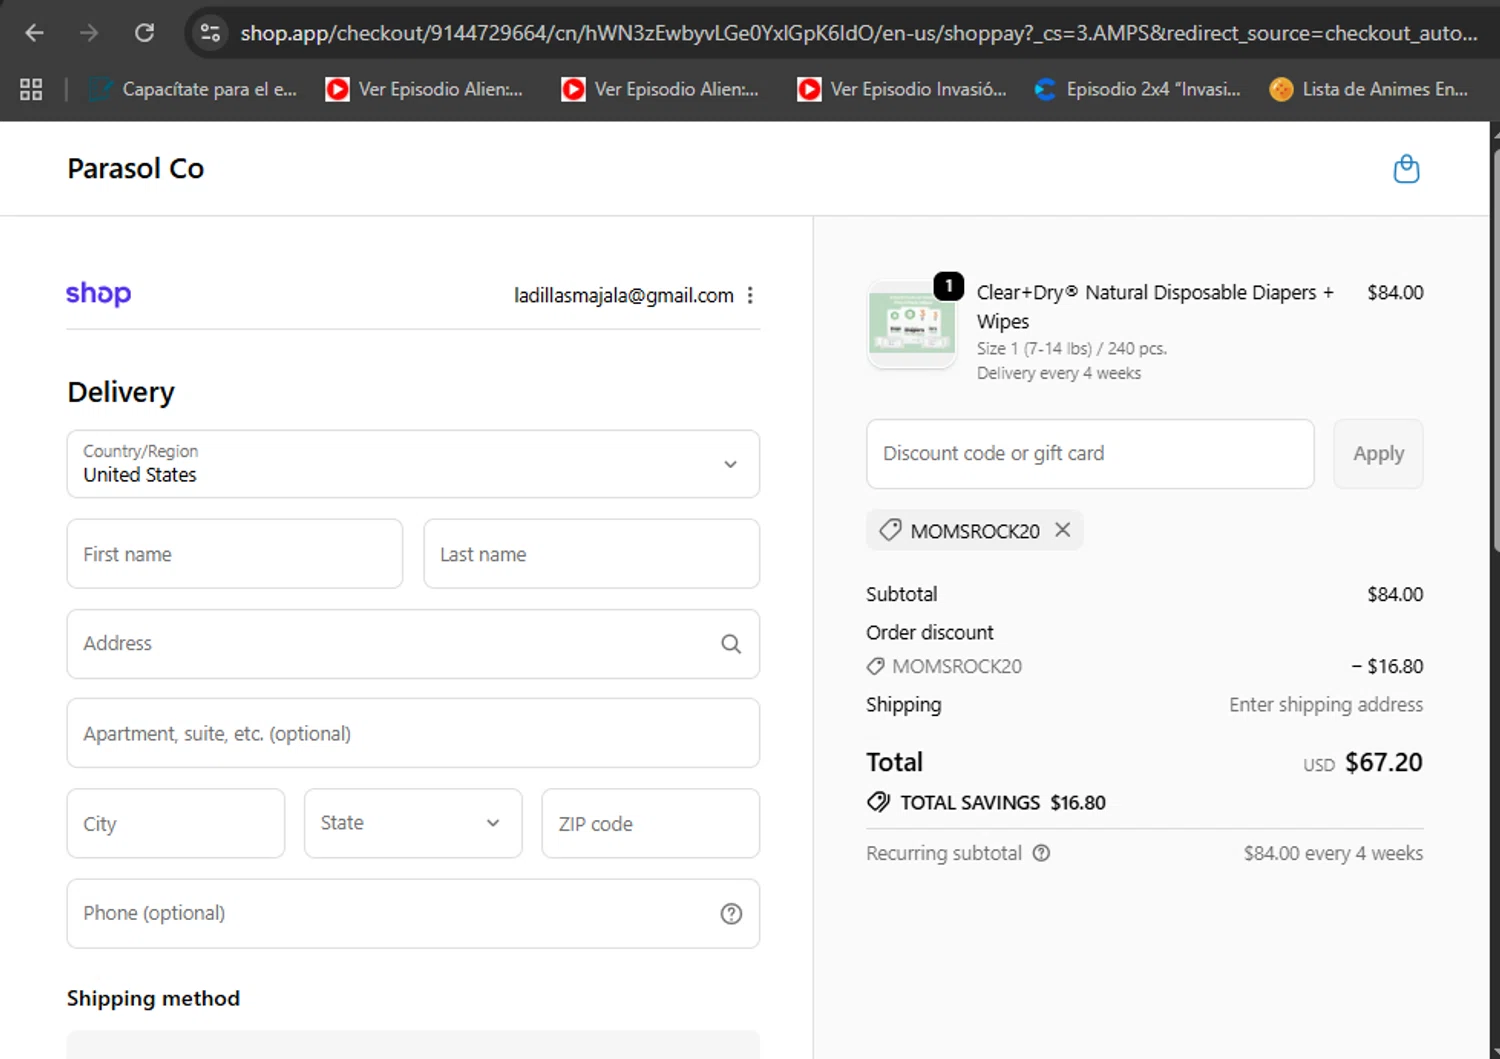Focus the Last name field
1500x1059 pixels.
(592, 554)
